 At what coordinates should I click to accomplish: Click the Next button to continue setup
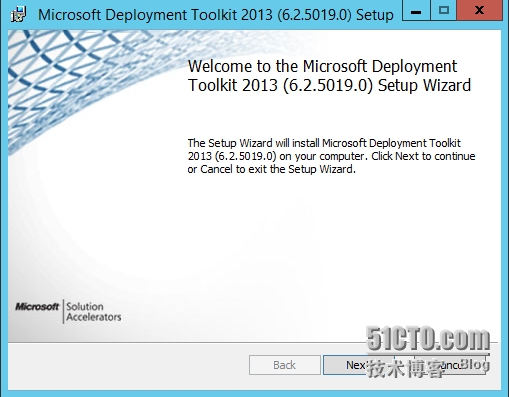pos(359,365)
